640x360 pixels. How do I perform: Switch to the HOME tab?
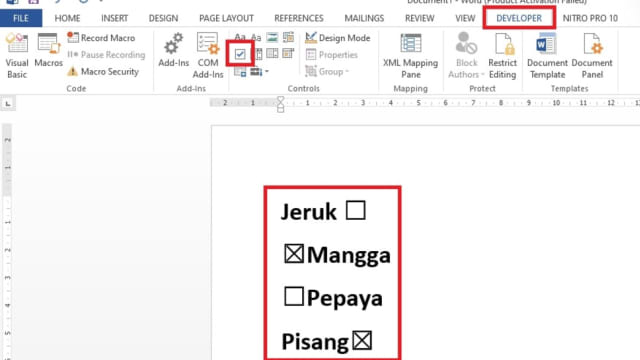pyautogui.click(x=67, y=18)
